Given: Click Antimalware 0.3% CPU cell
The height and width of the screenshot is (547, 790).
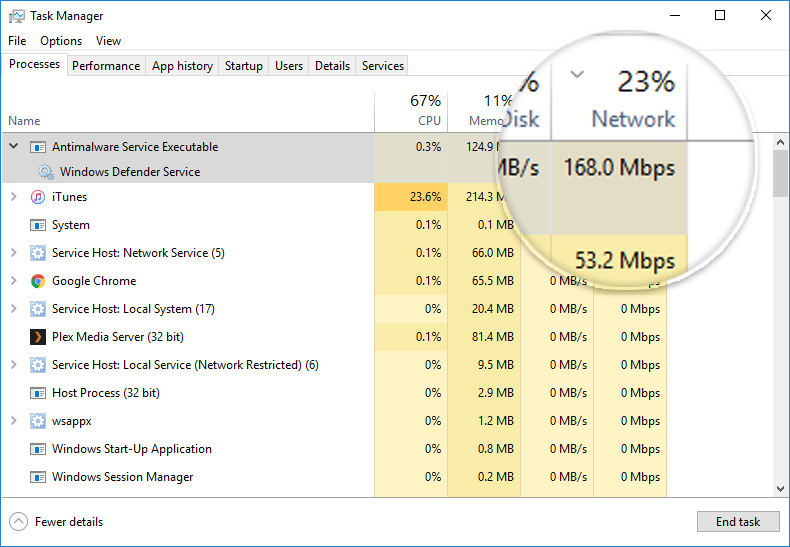Looking at the screenshot, I should tap(411, 147).
